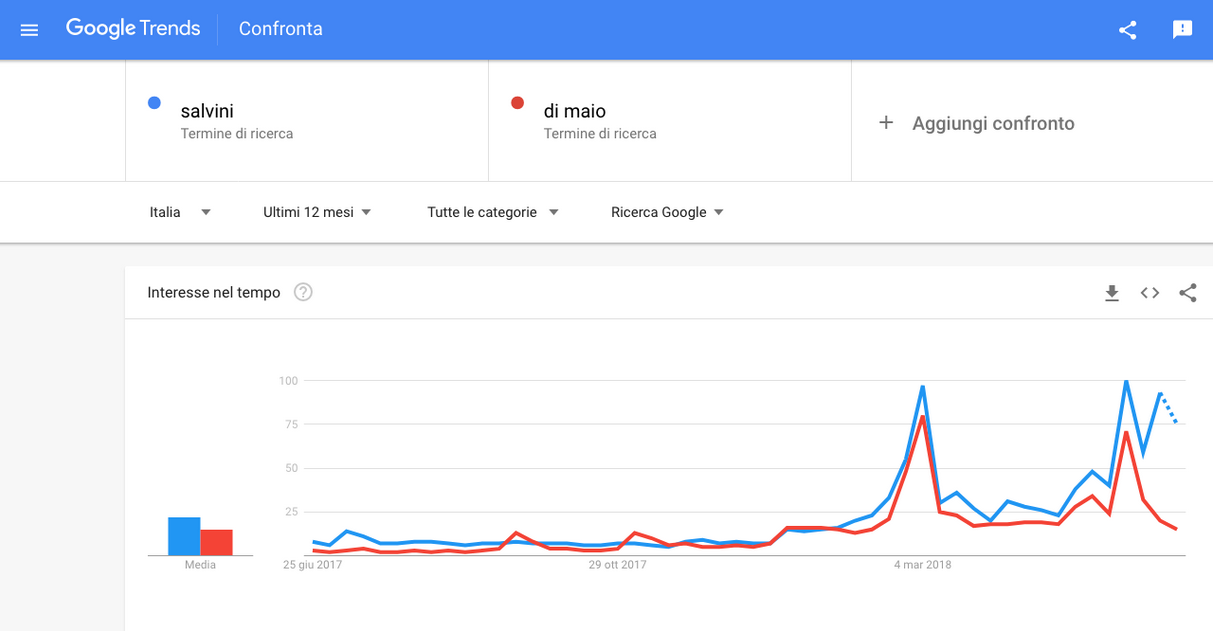
Task: Click the plus icon to add comparison
Action: (885, 123)
